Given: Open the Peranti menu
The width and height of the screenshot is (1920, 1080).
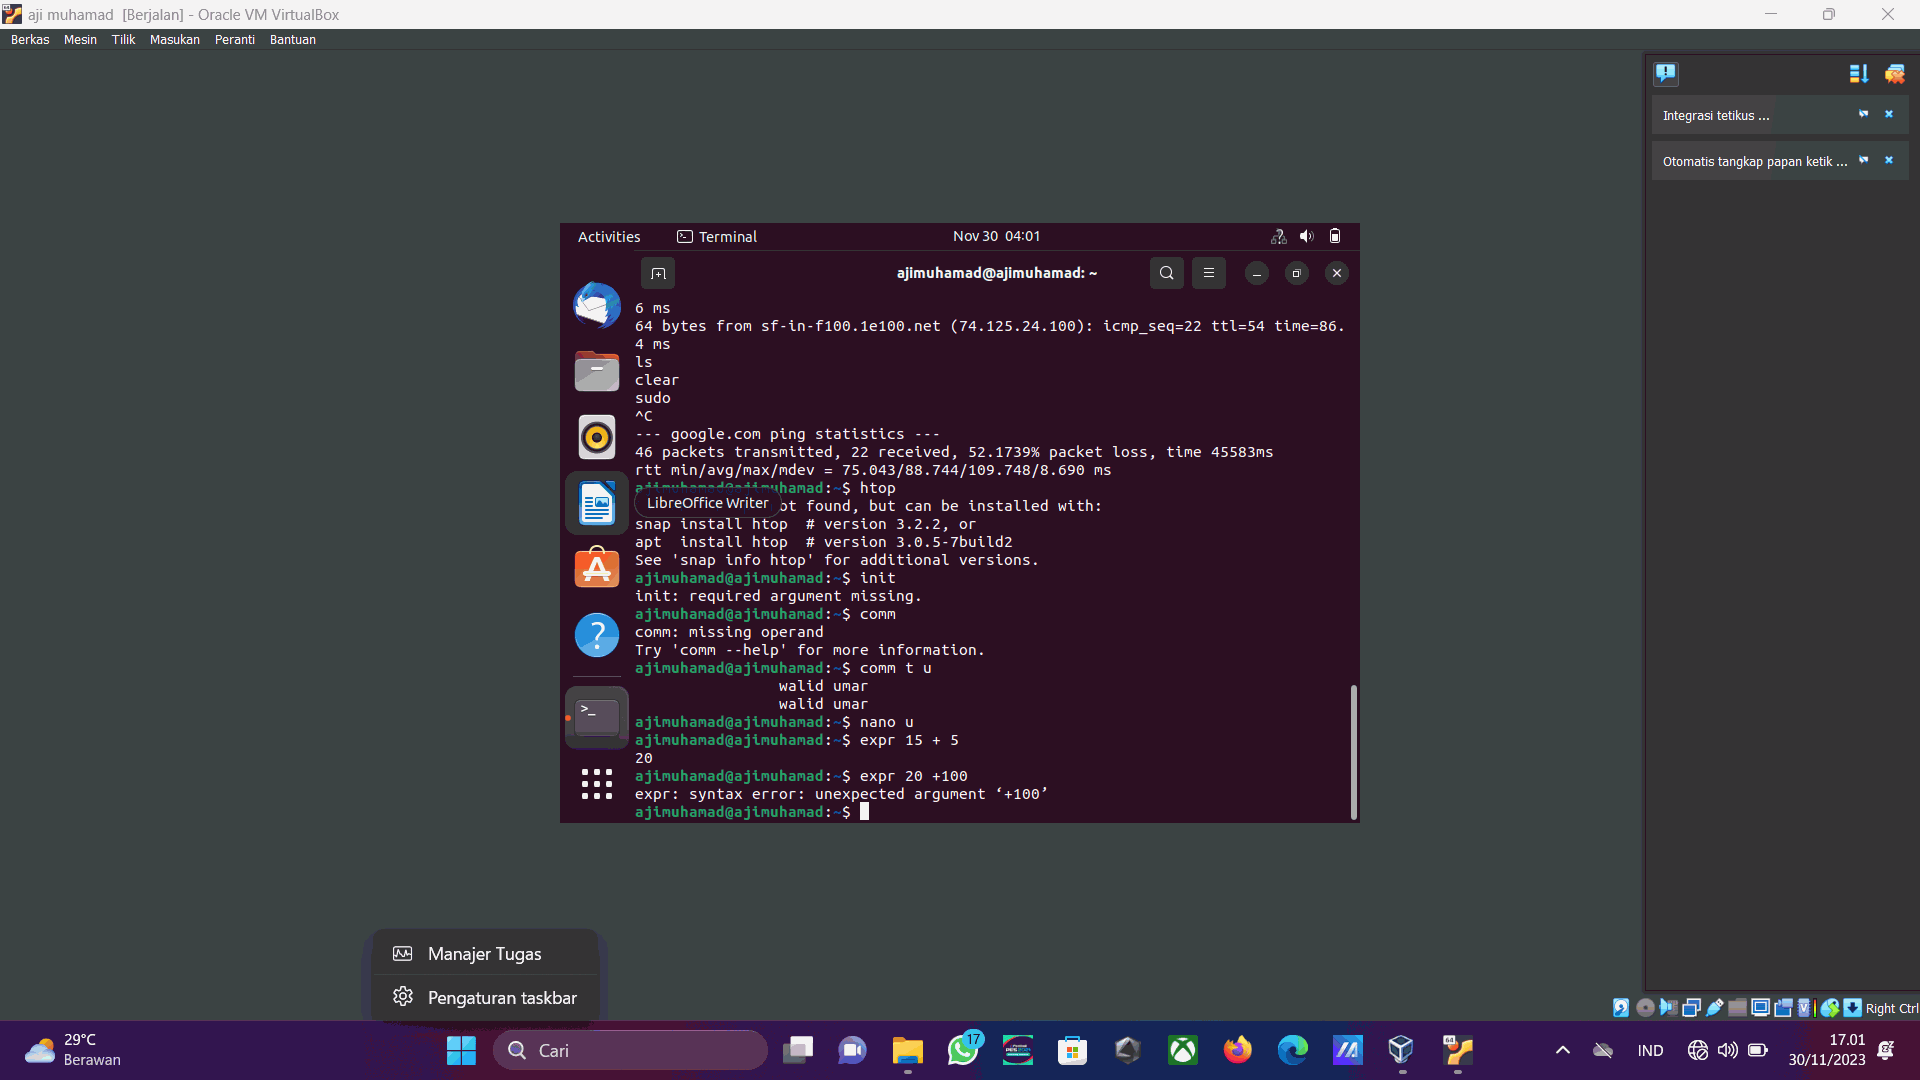Looking at the screenshot, I should (x=235, y=40).
